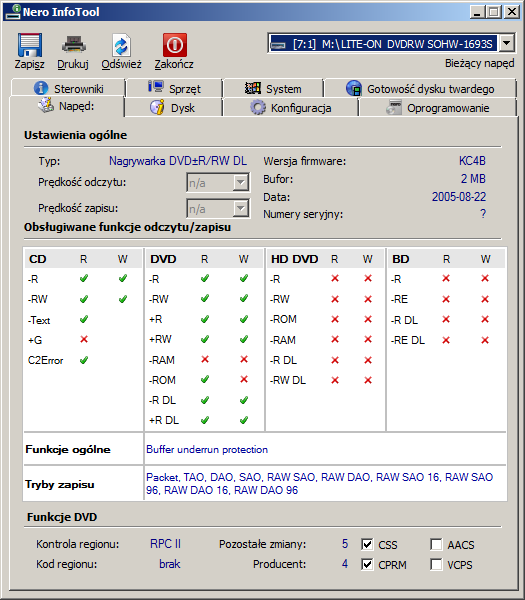This screenshot has width=525, height=600.
Task: Switch to the Sterowniki tab
Action: click(x=68, y=88)
